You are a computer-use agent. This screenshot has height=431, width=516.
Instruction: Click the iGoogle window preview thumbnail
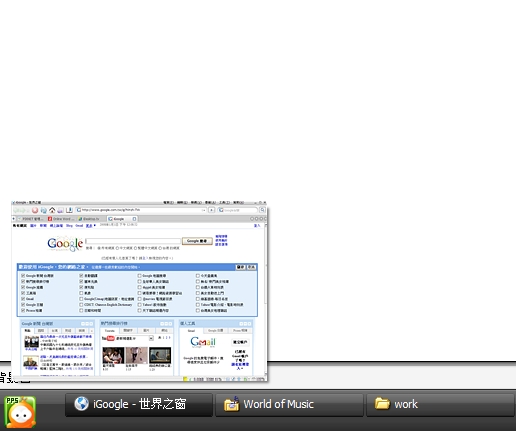click(x=139, y=291)
